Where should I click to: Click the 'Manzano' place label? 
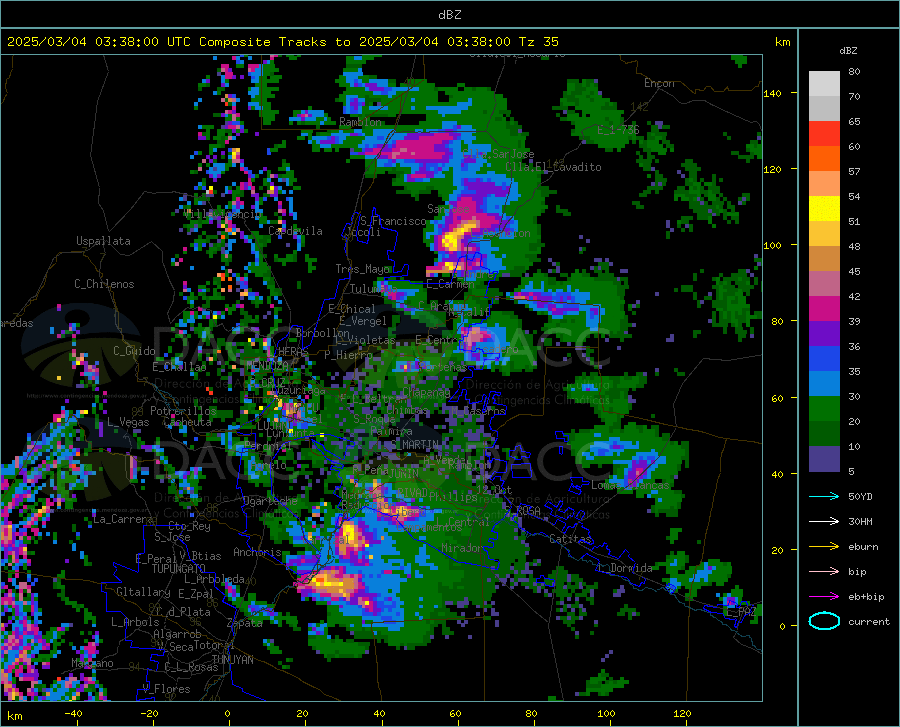click(x=92, y=663)
